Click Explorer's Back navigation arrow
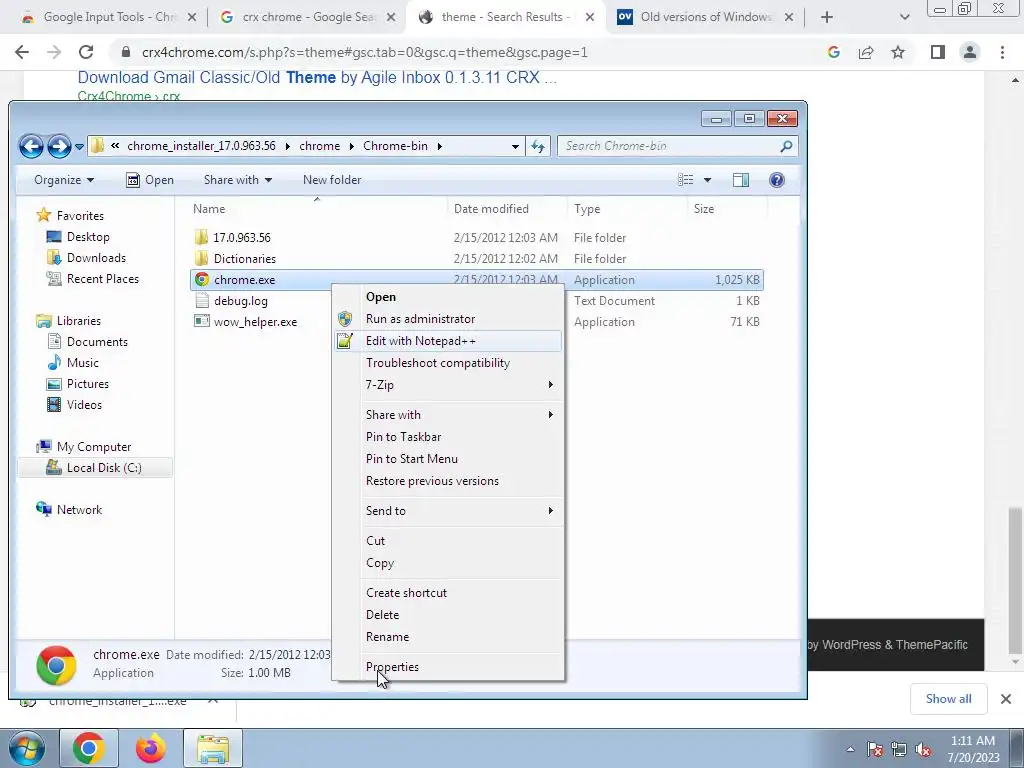Screen dimensions: 1024x768 click(31, 146)
